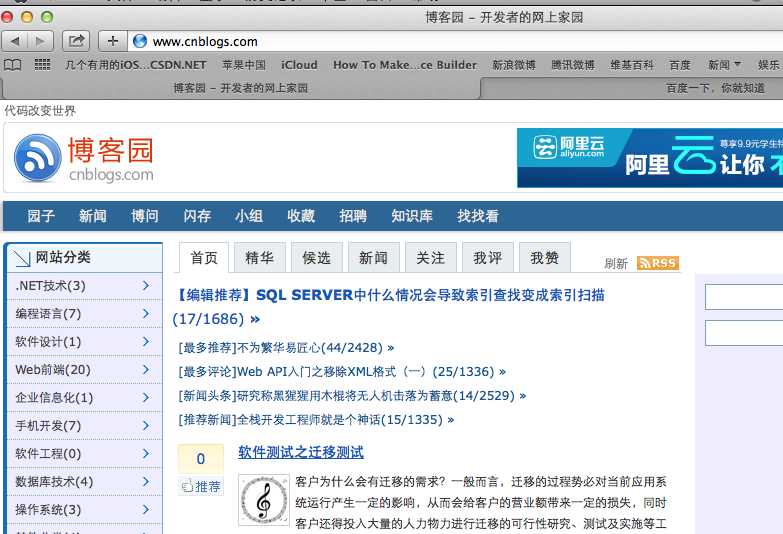Viewport: 783px width, 534px height.
Task: Open the 新闻 bookmarks dropdown
Action: (x=724, y=65)
